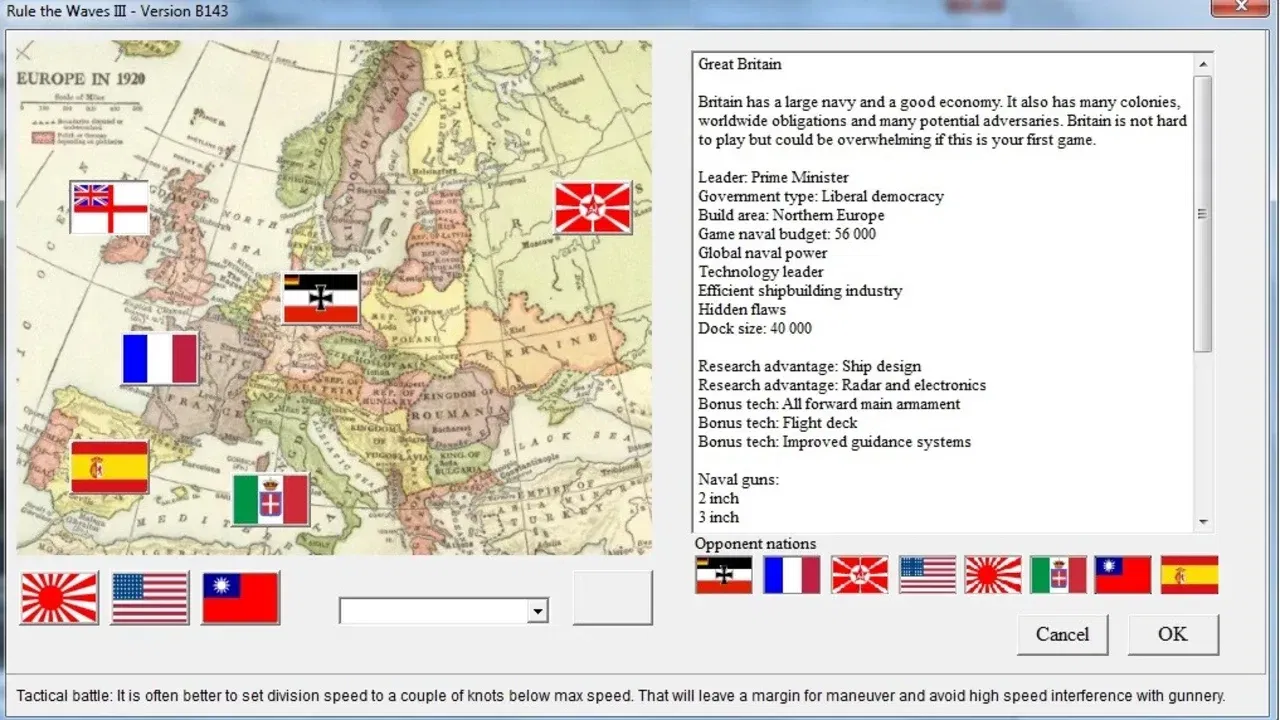Click the nation description scrollbar thumb
This screenshot has width=1280, height=720.
pyautogui.click(x=1201, y=213)
